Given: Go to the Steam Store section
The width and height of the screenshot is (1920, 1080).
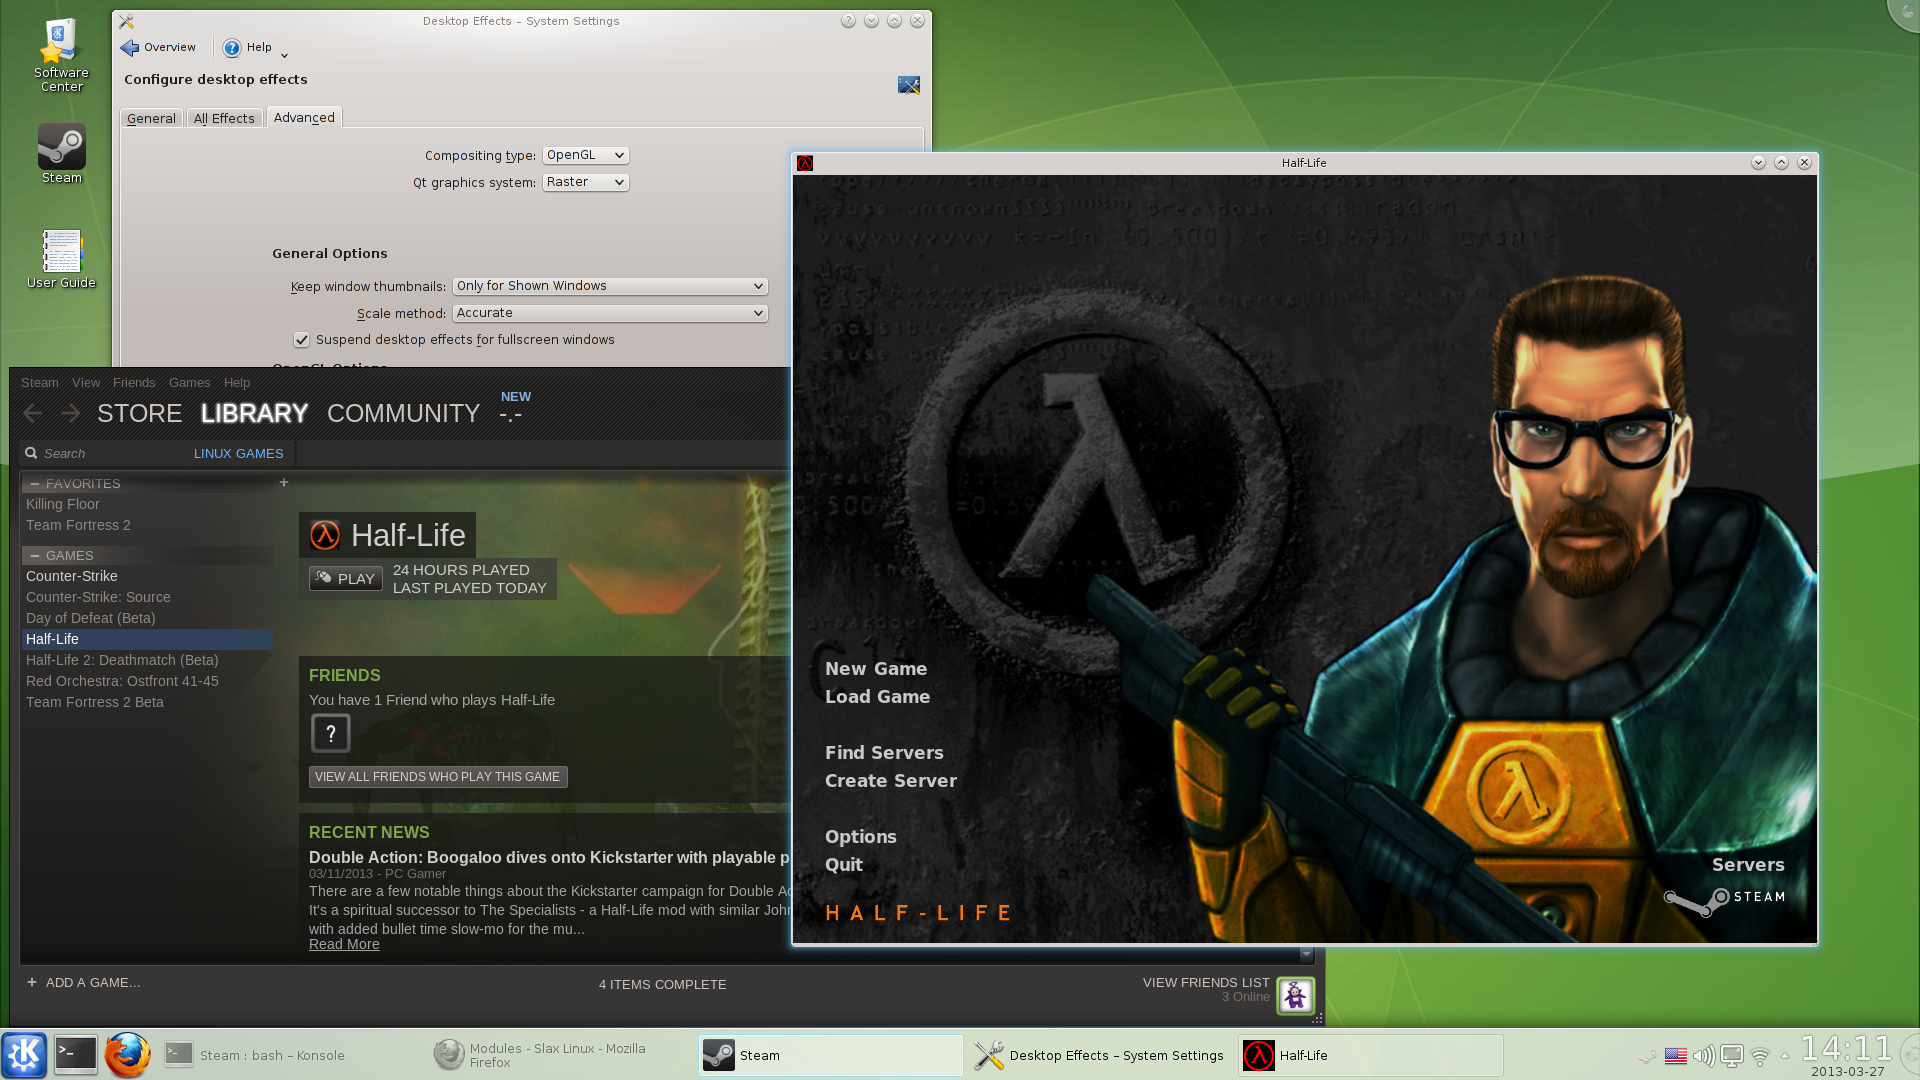Looking at the screenshot, I should (139, 413).
